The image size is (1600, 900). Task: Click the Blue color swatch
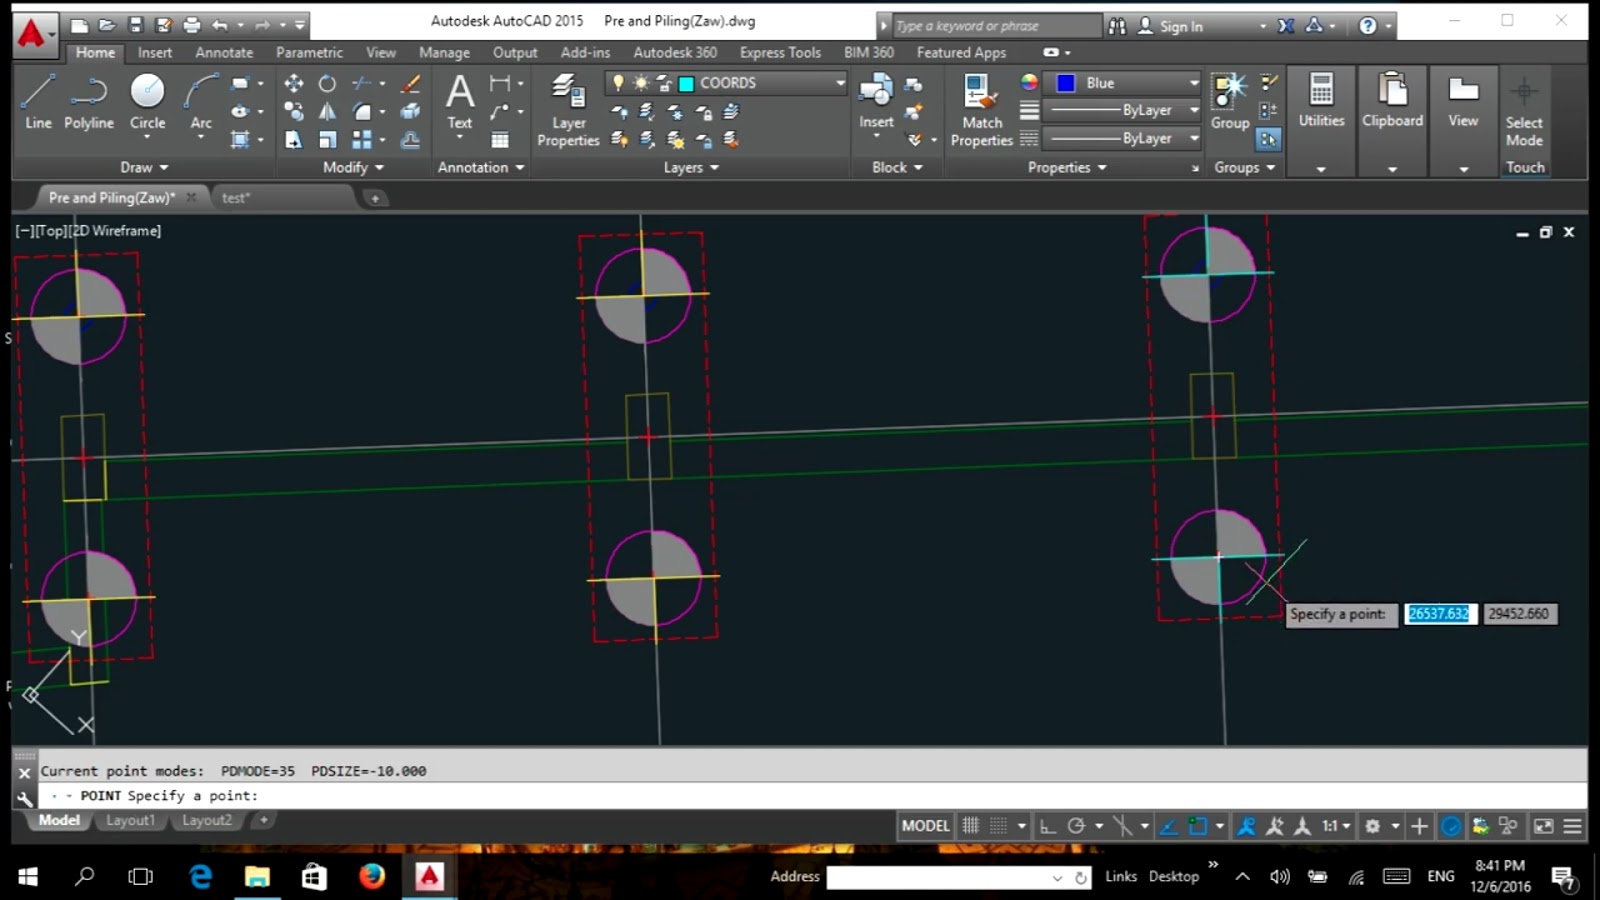(1066, 83)
